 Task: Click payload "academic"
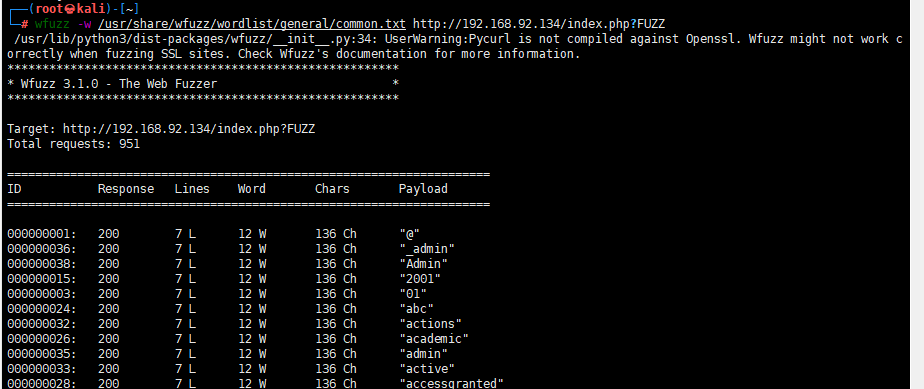(434, 339)
